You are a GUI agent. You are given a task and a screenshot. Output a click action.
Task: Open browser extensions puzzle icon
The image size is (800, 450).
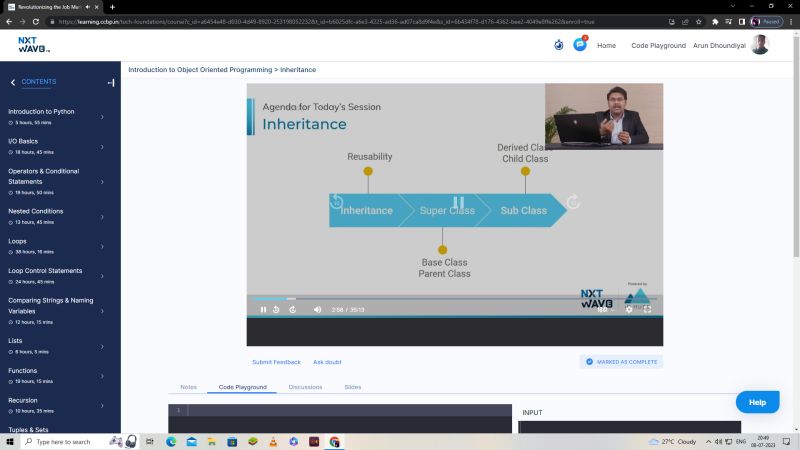pyautogui.click(x=715, y=21)
